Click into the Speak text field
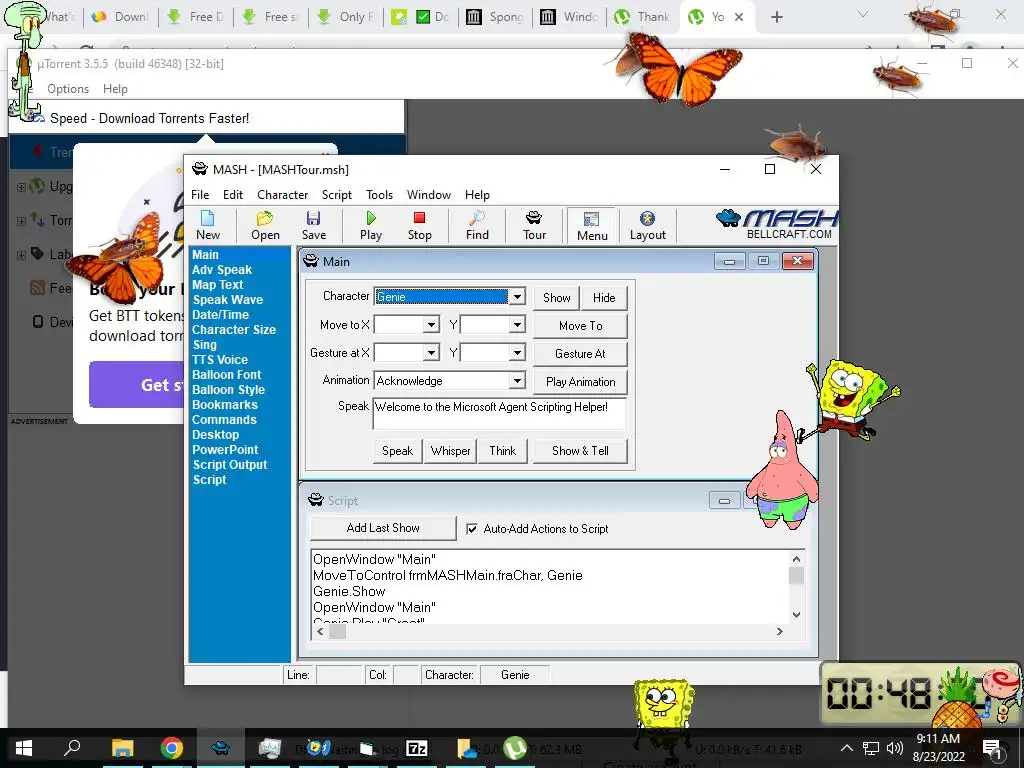 500,413
